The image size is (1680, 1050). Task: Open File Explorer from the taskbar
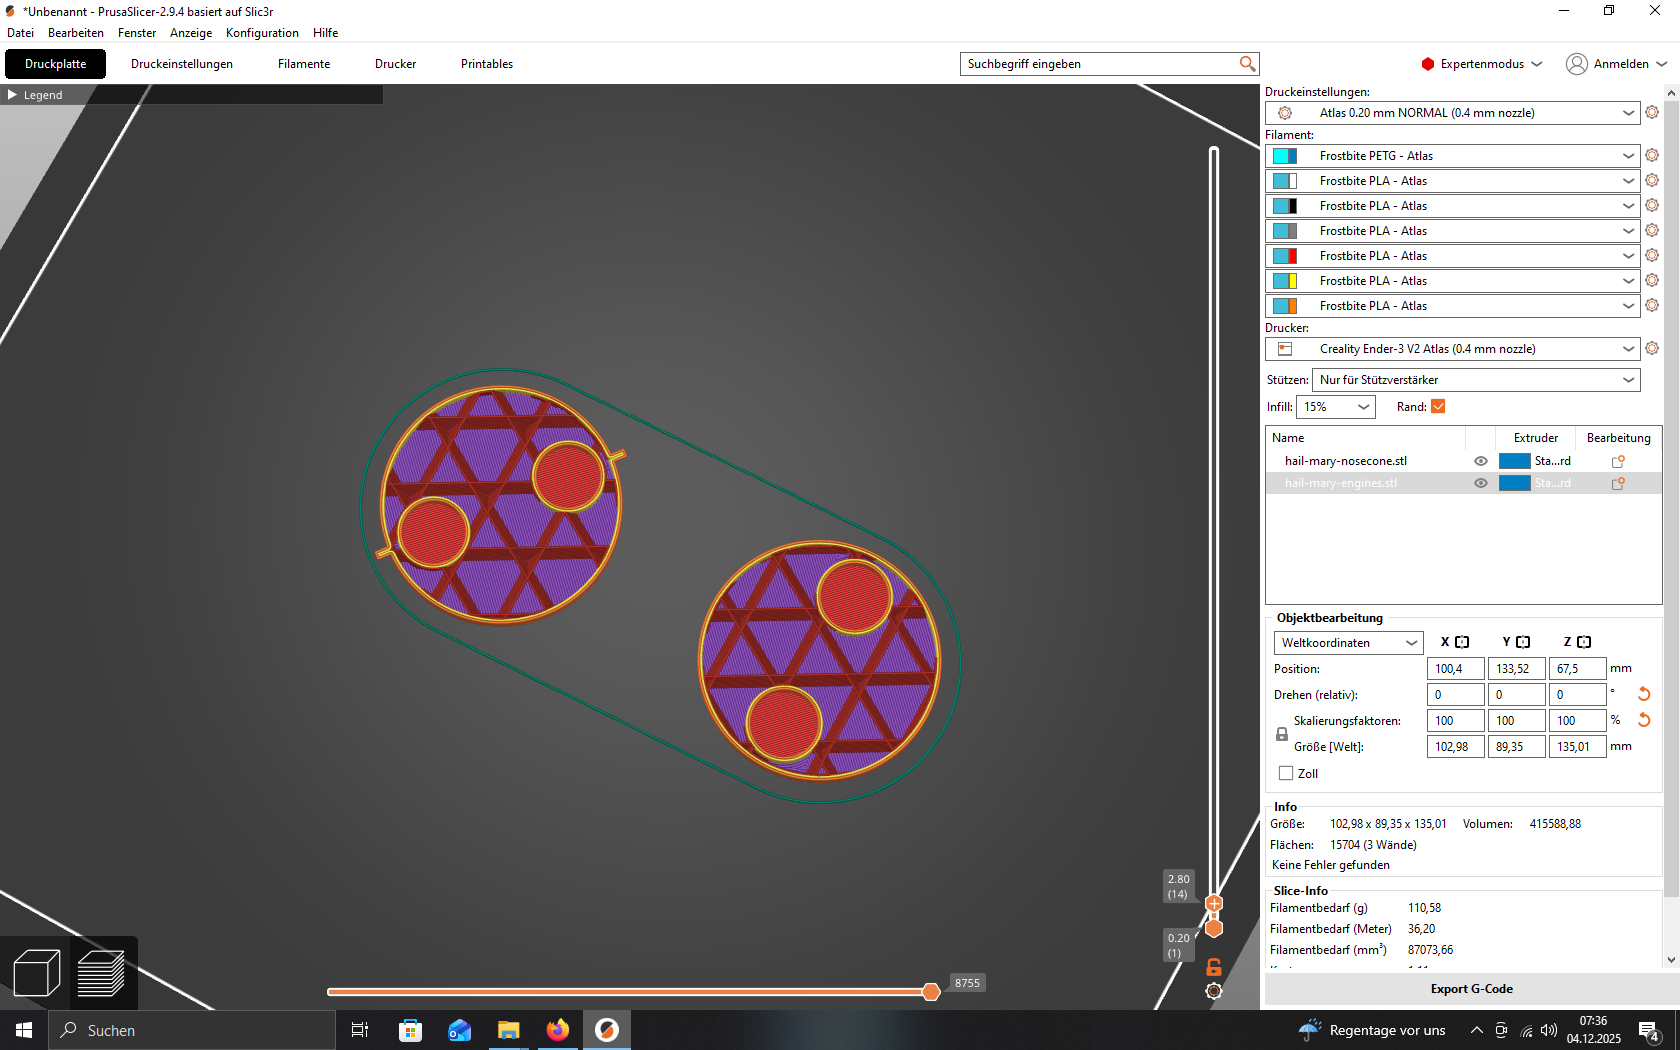[509, 1030]
